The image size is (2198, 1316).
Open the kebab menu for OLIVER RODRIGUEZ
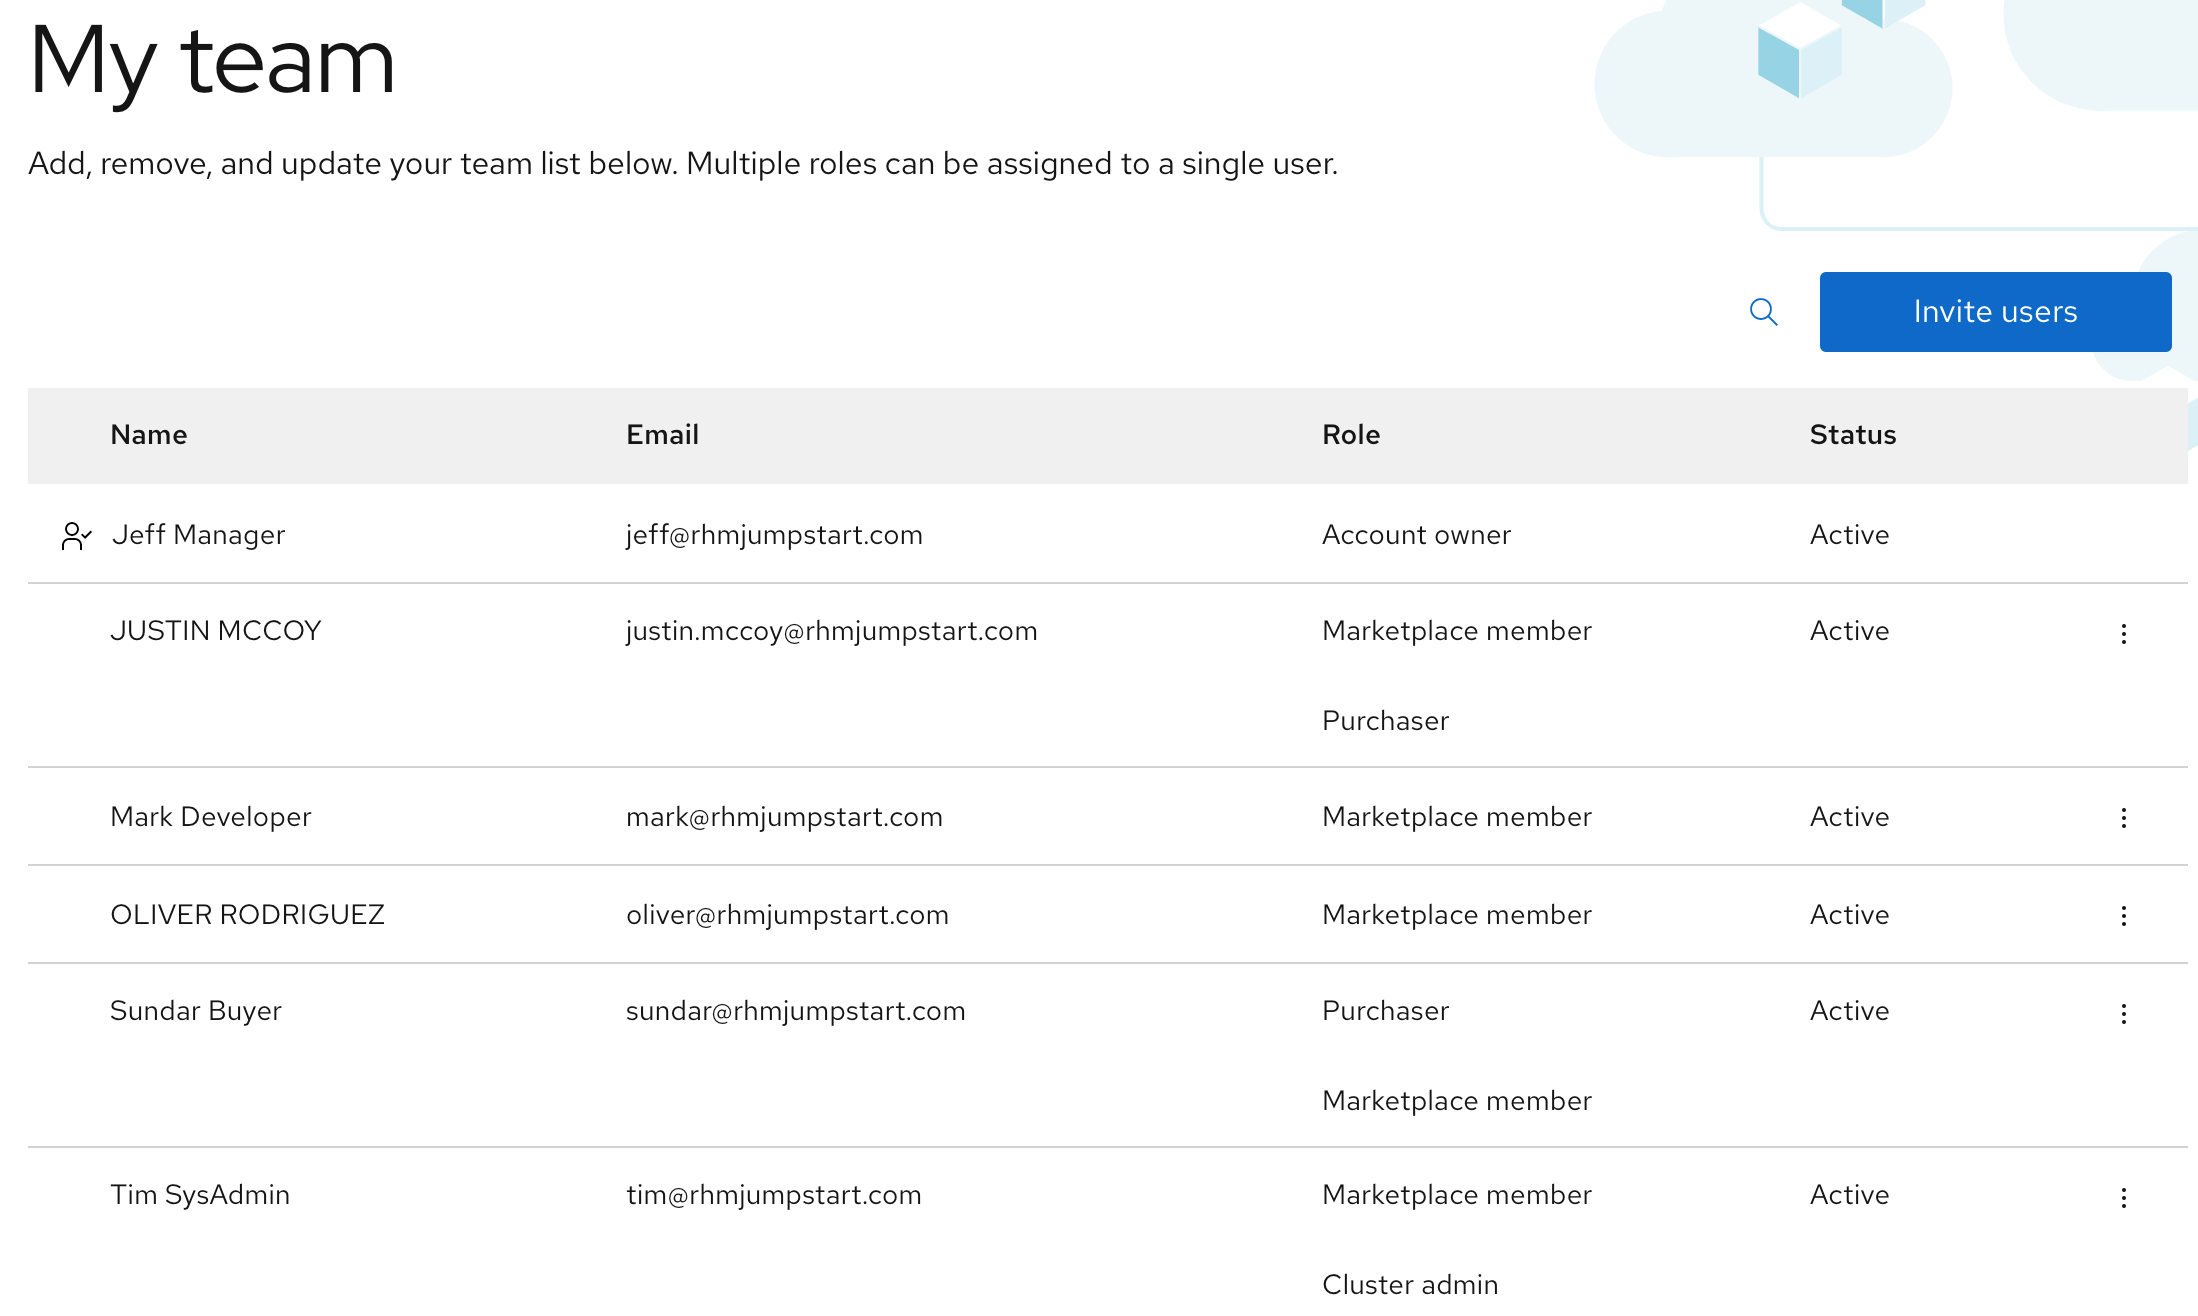click(2124, 916)
